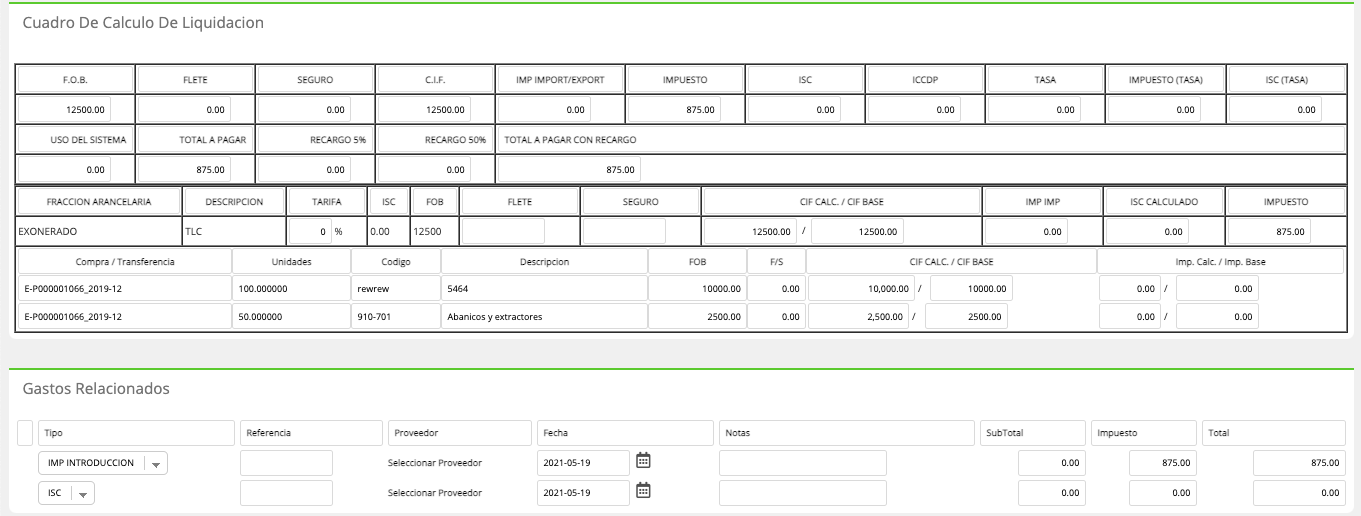Viewport: 1361px width, 516px height.
Task: Expand the ISC type dropdown in Gastos
Action: click(66, 493)
